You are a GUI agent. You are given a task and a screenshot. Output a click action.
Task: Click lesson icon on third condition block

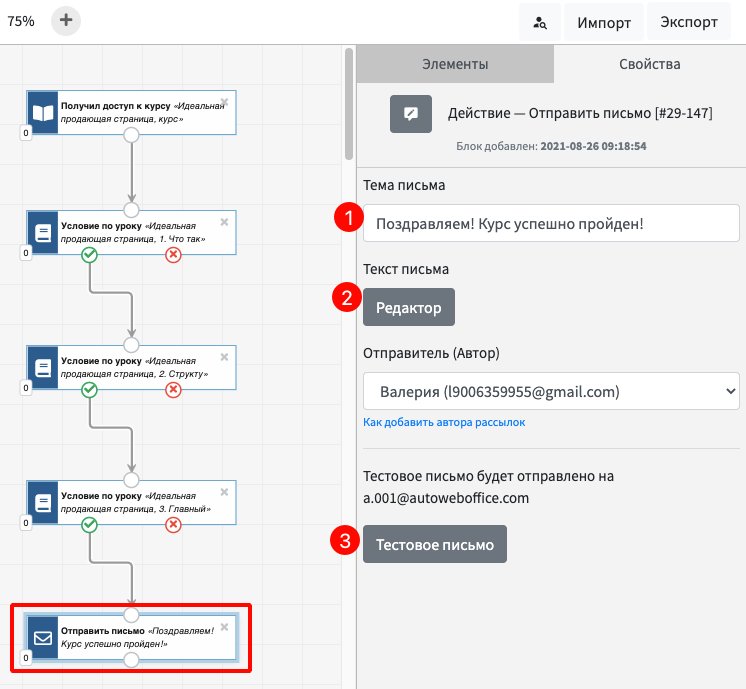43,502
